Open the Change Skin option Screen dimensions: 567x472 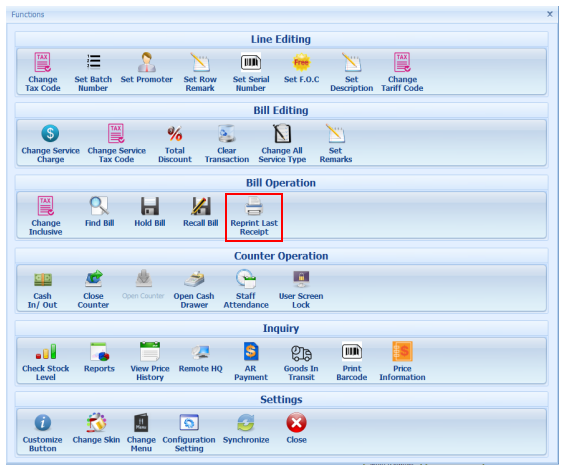[x=96, y=423]
